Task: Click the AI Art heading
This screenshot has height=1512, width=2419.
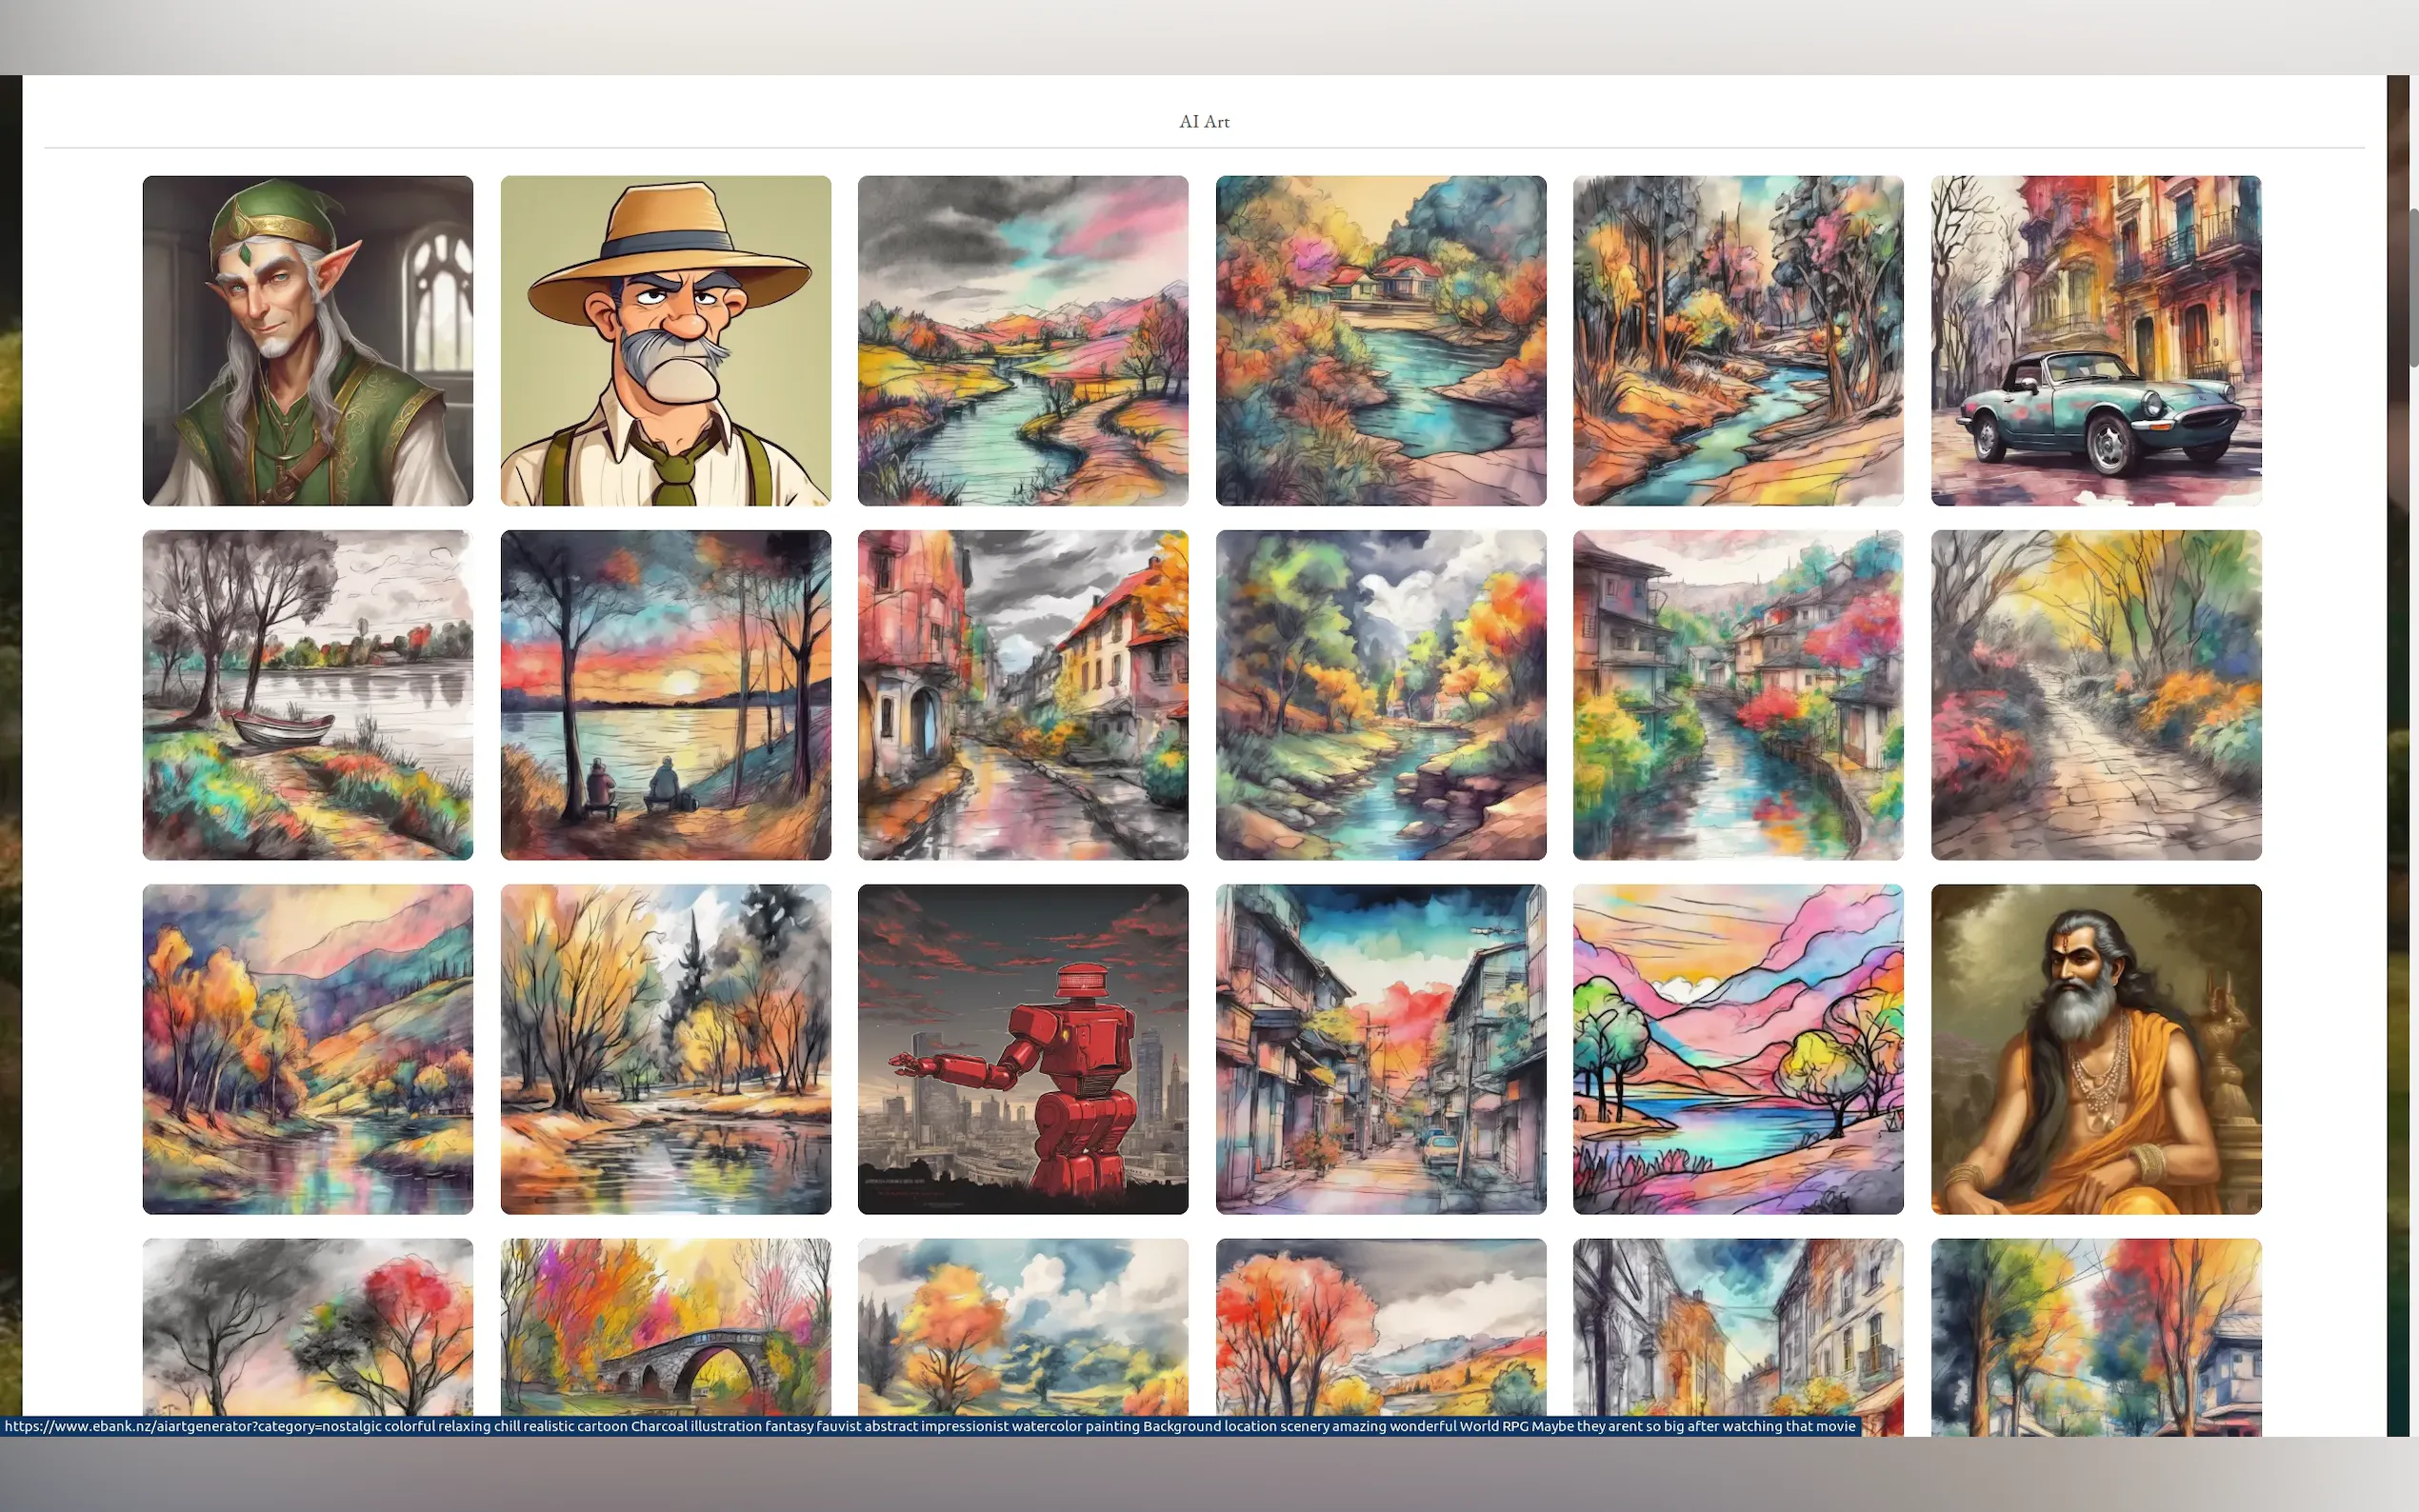Action: coord(1204,121)
